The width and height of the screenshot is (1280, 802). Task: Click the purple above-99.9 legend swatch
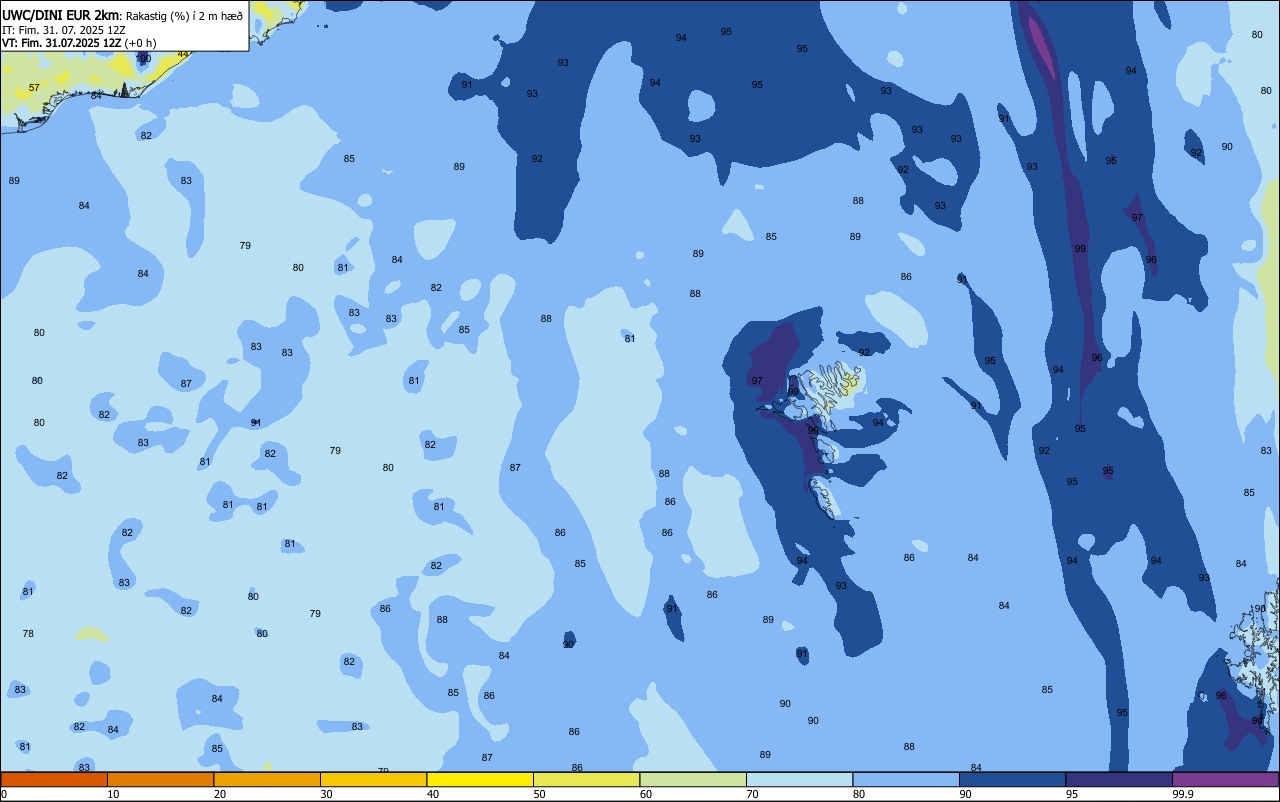[x=1225, y=779]
